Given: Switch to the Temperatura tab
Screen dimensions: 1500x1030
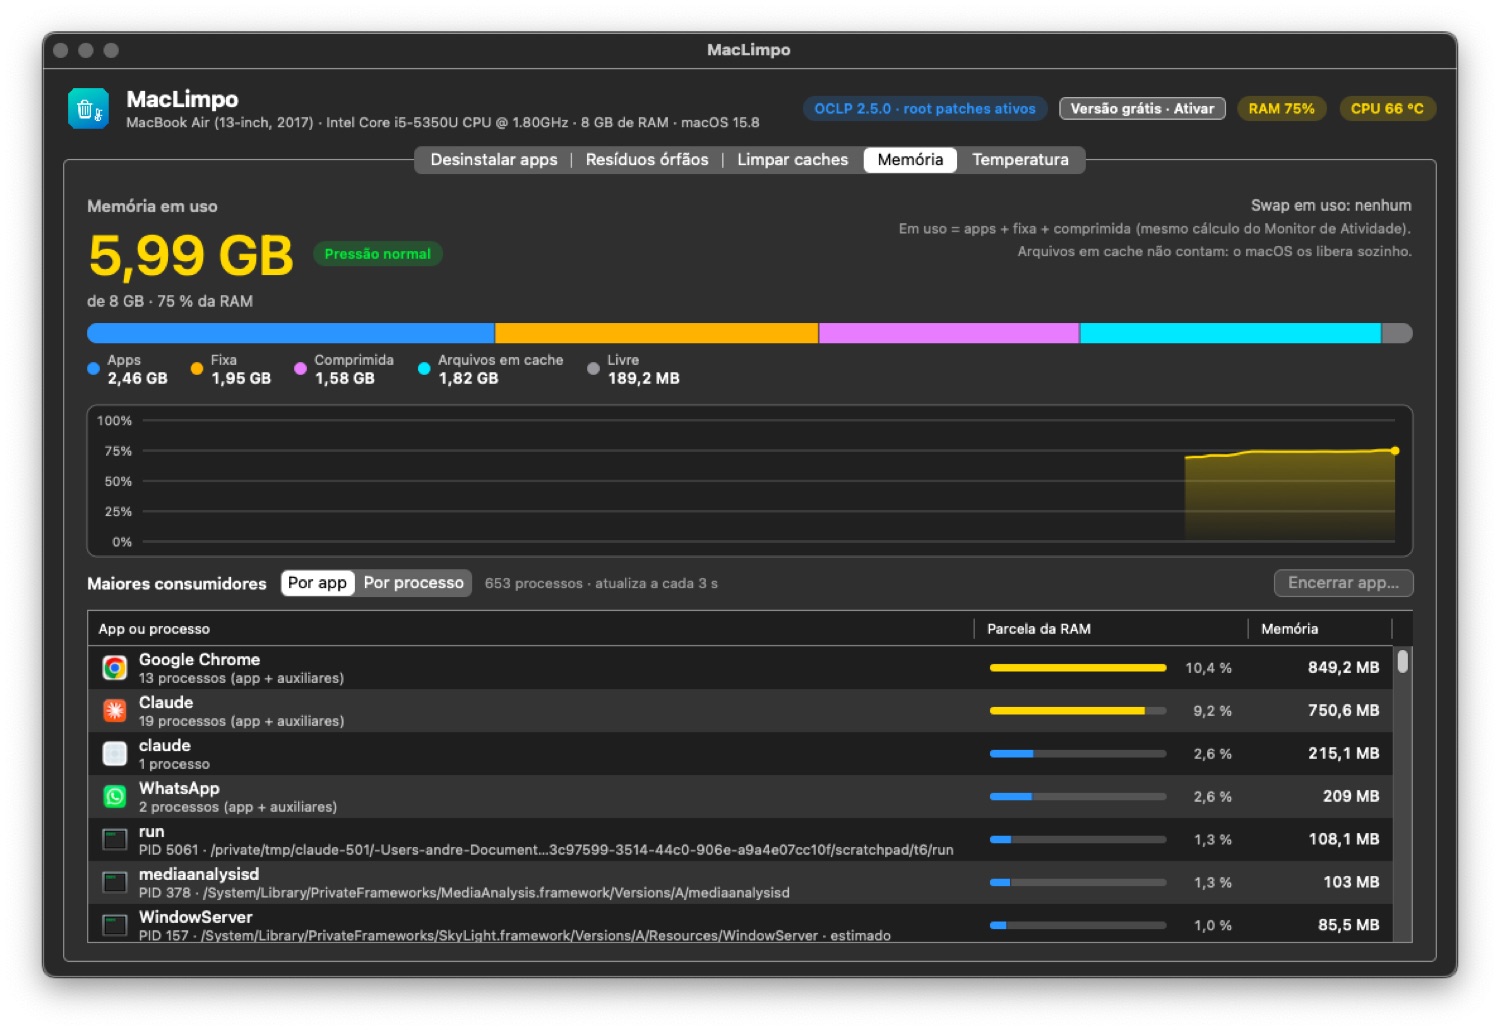Looking at the screenshot, I should pos(1020,160).
